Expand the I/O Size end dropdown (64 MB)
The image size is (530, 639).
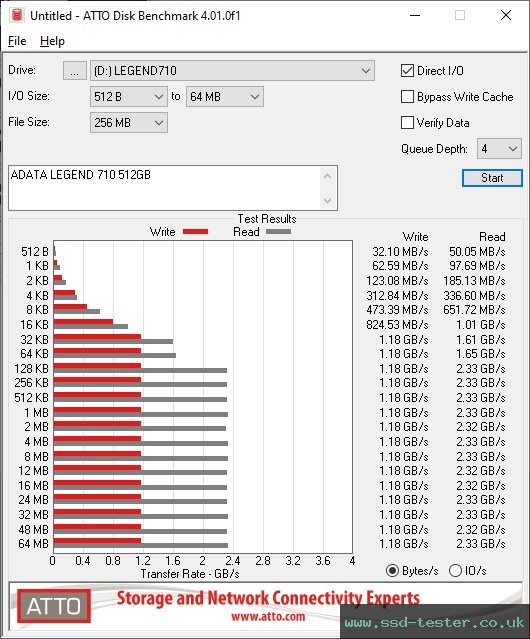click(225, 97)
